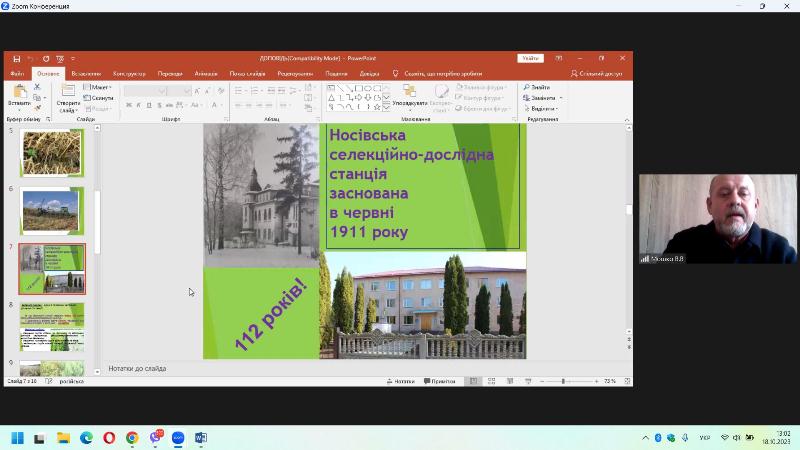Switch to Normal view in status bar

click(473, 381)
